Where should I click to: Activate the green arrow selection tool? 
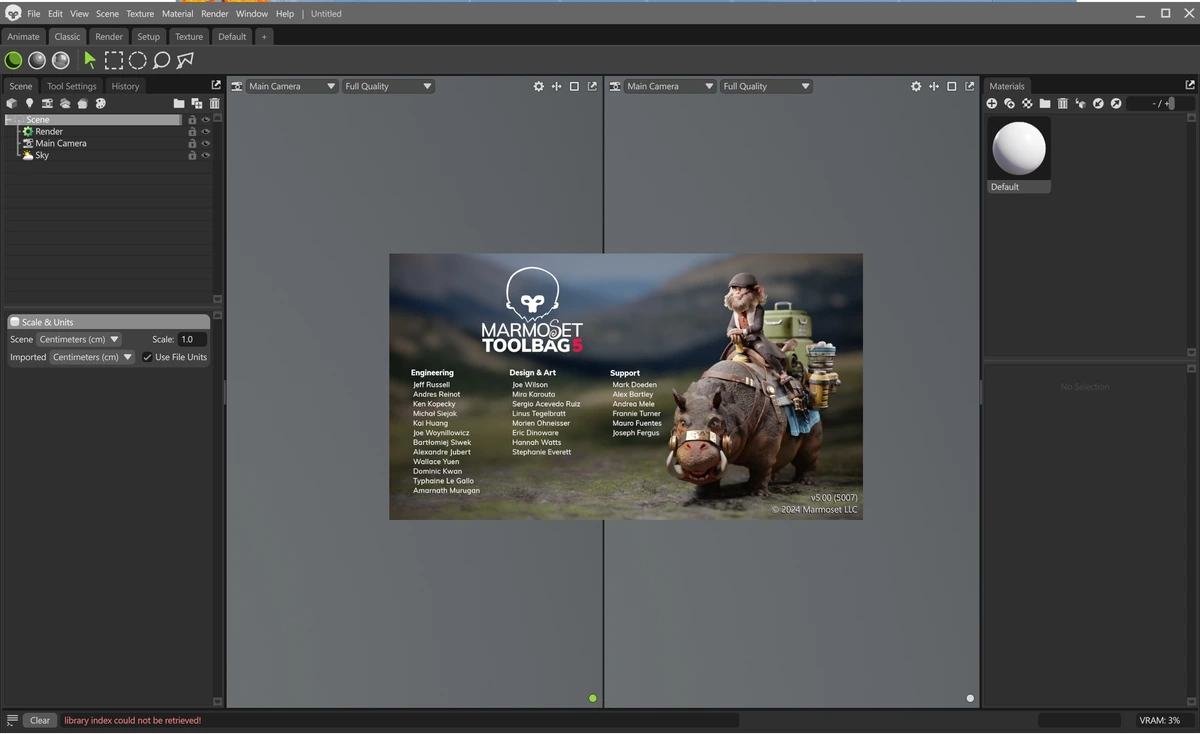(x=90, y=61)
